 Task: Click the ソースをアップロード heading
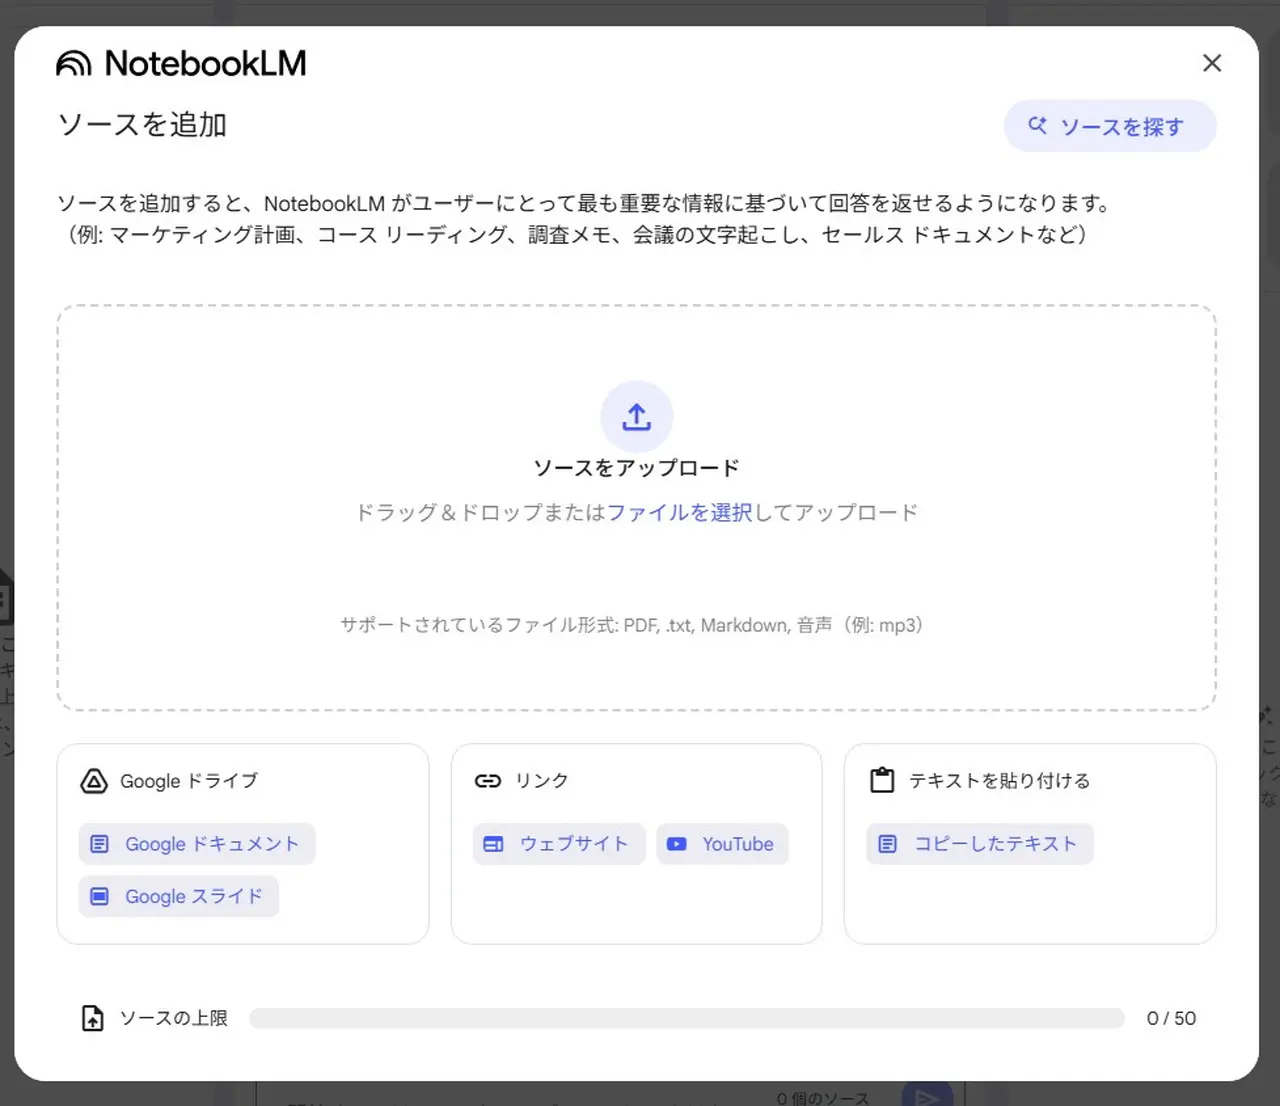[636, 468]
